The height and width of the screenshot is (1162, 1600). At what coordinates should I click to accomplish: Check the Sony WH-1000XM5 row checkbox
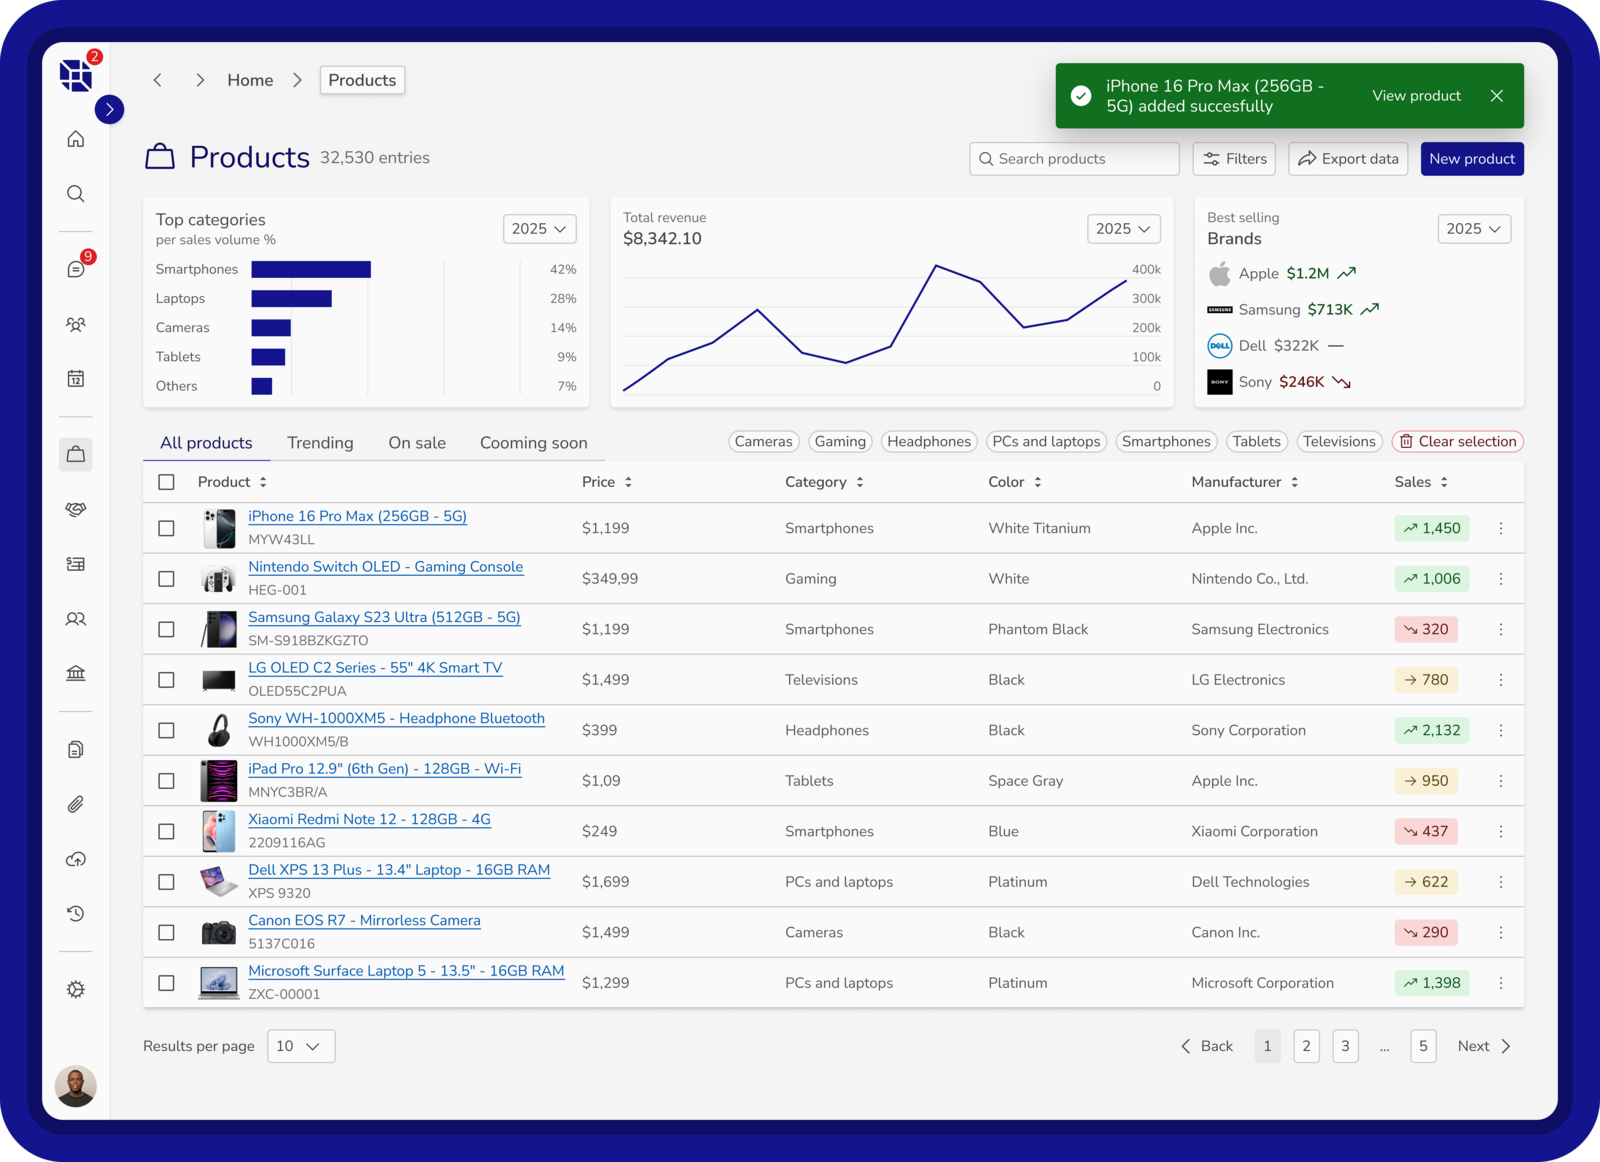pyautogui.click(x=167, y=730)
